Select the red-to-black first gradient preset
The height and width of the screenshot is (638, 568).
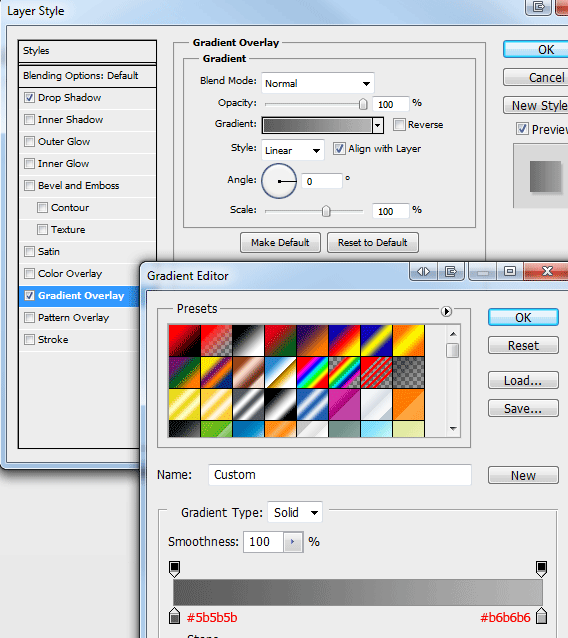(x=184, y=341)
